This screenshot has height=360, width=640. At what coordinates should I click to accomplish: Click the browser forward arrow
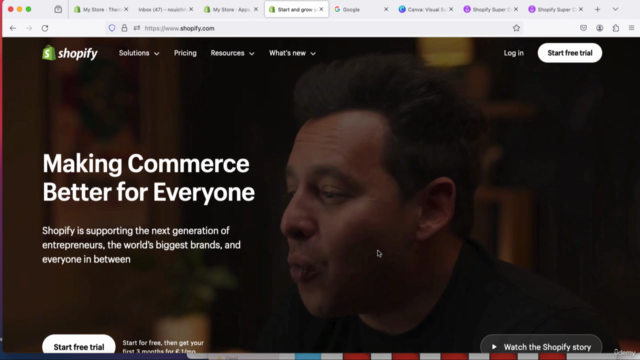(x=29, y=28)
